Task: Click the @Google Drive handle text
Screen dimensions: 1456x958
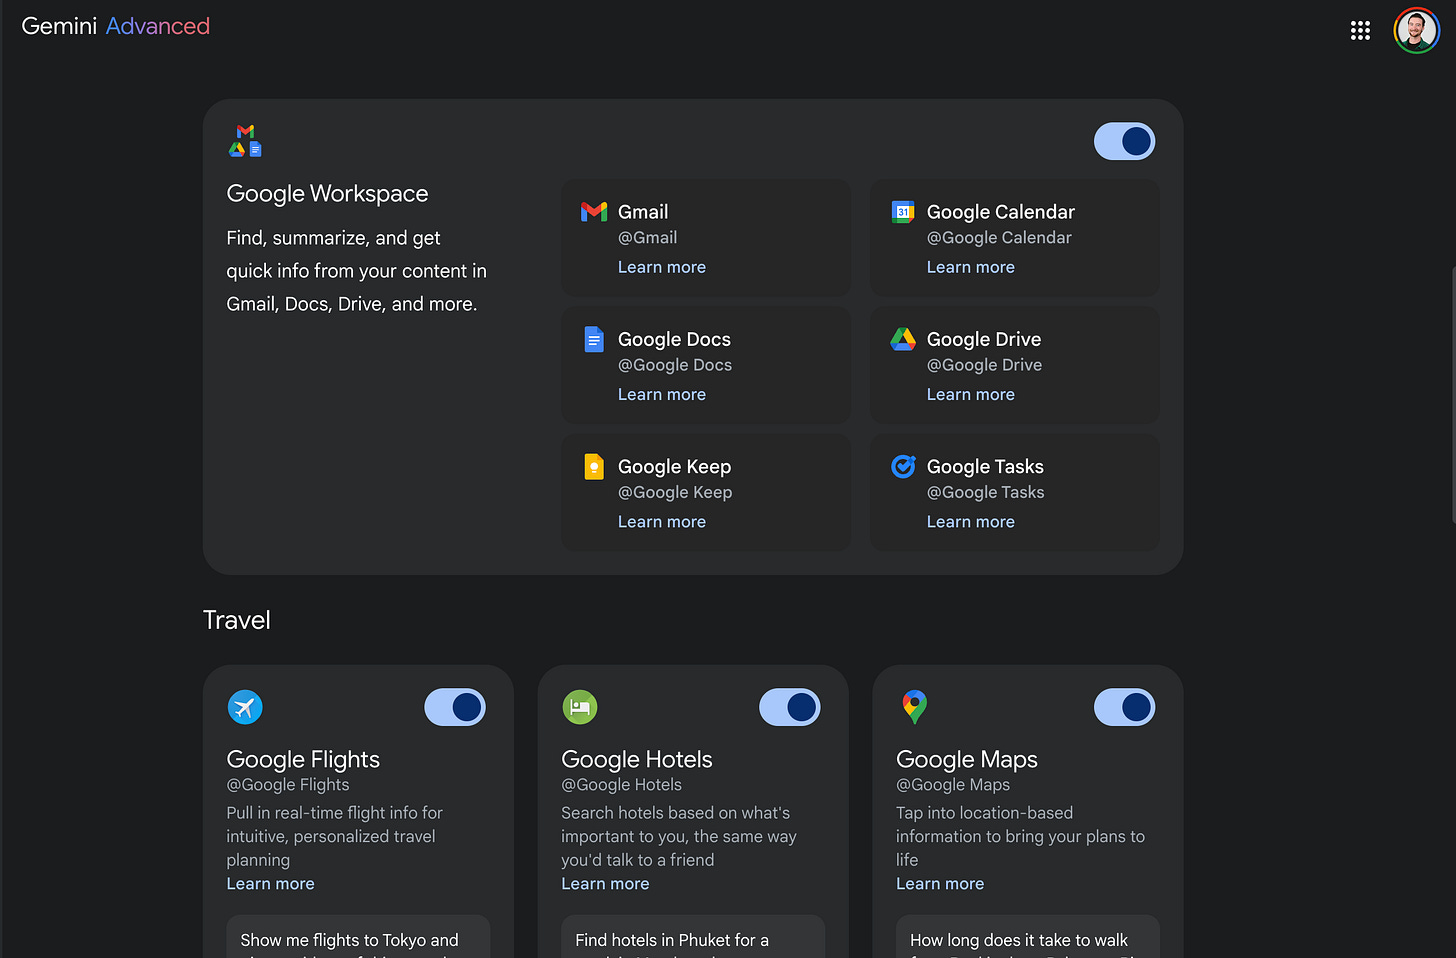Action: pos(984,365)
